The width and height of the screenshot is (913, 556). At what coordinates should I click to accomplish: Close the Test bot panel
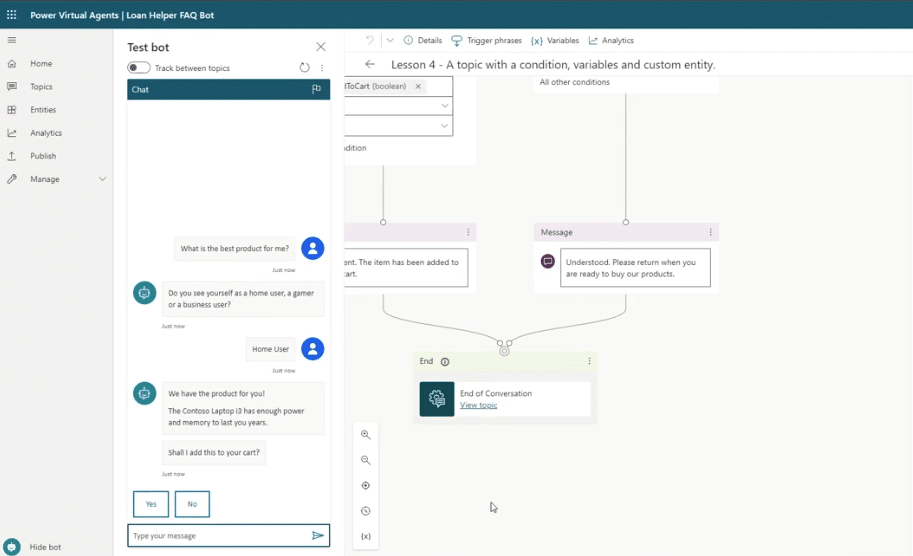tap(321, 47)
